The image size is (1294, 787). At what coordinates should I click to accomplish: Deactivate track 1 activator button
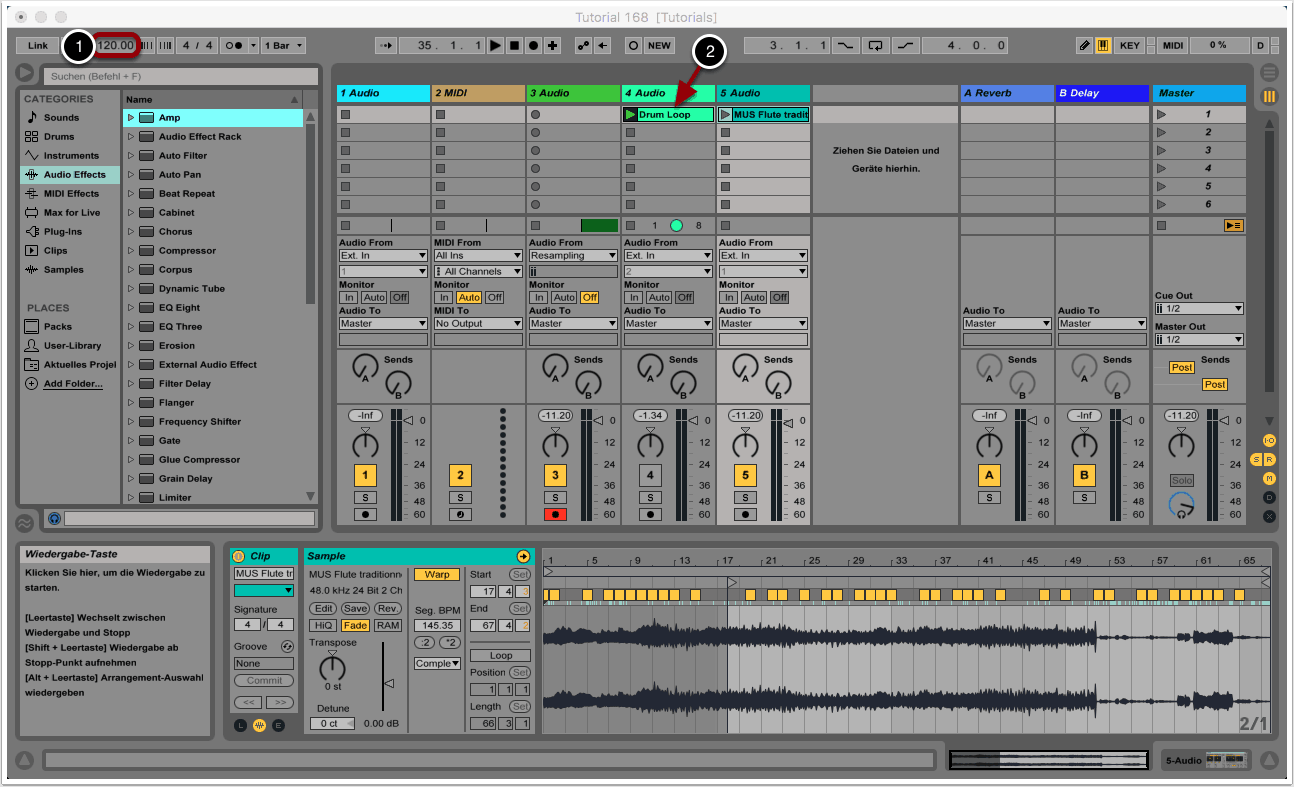[x=366, y=476]
